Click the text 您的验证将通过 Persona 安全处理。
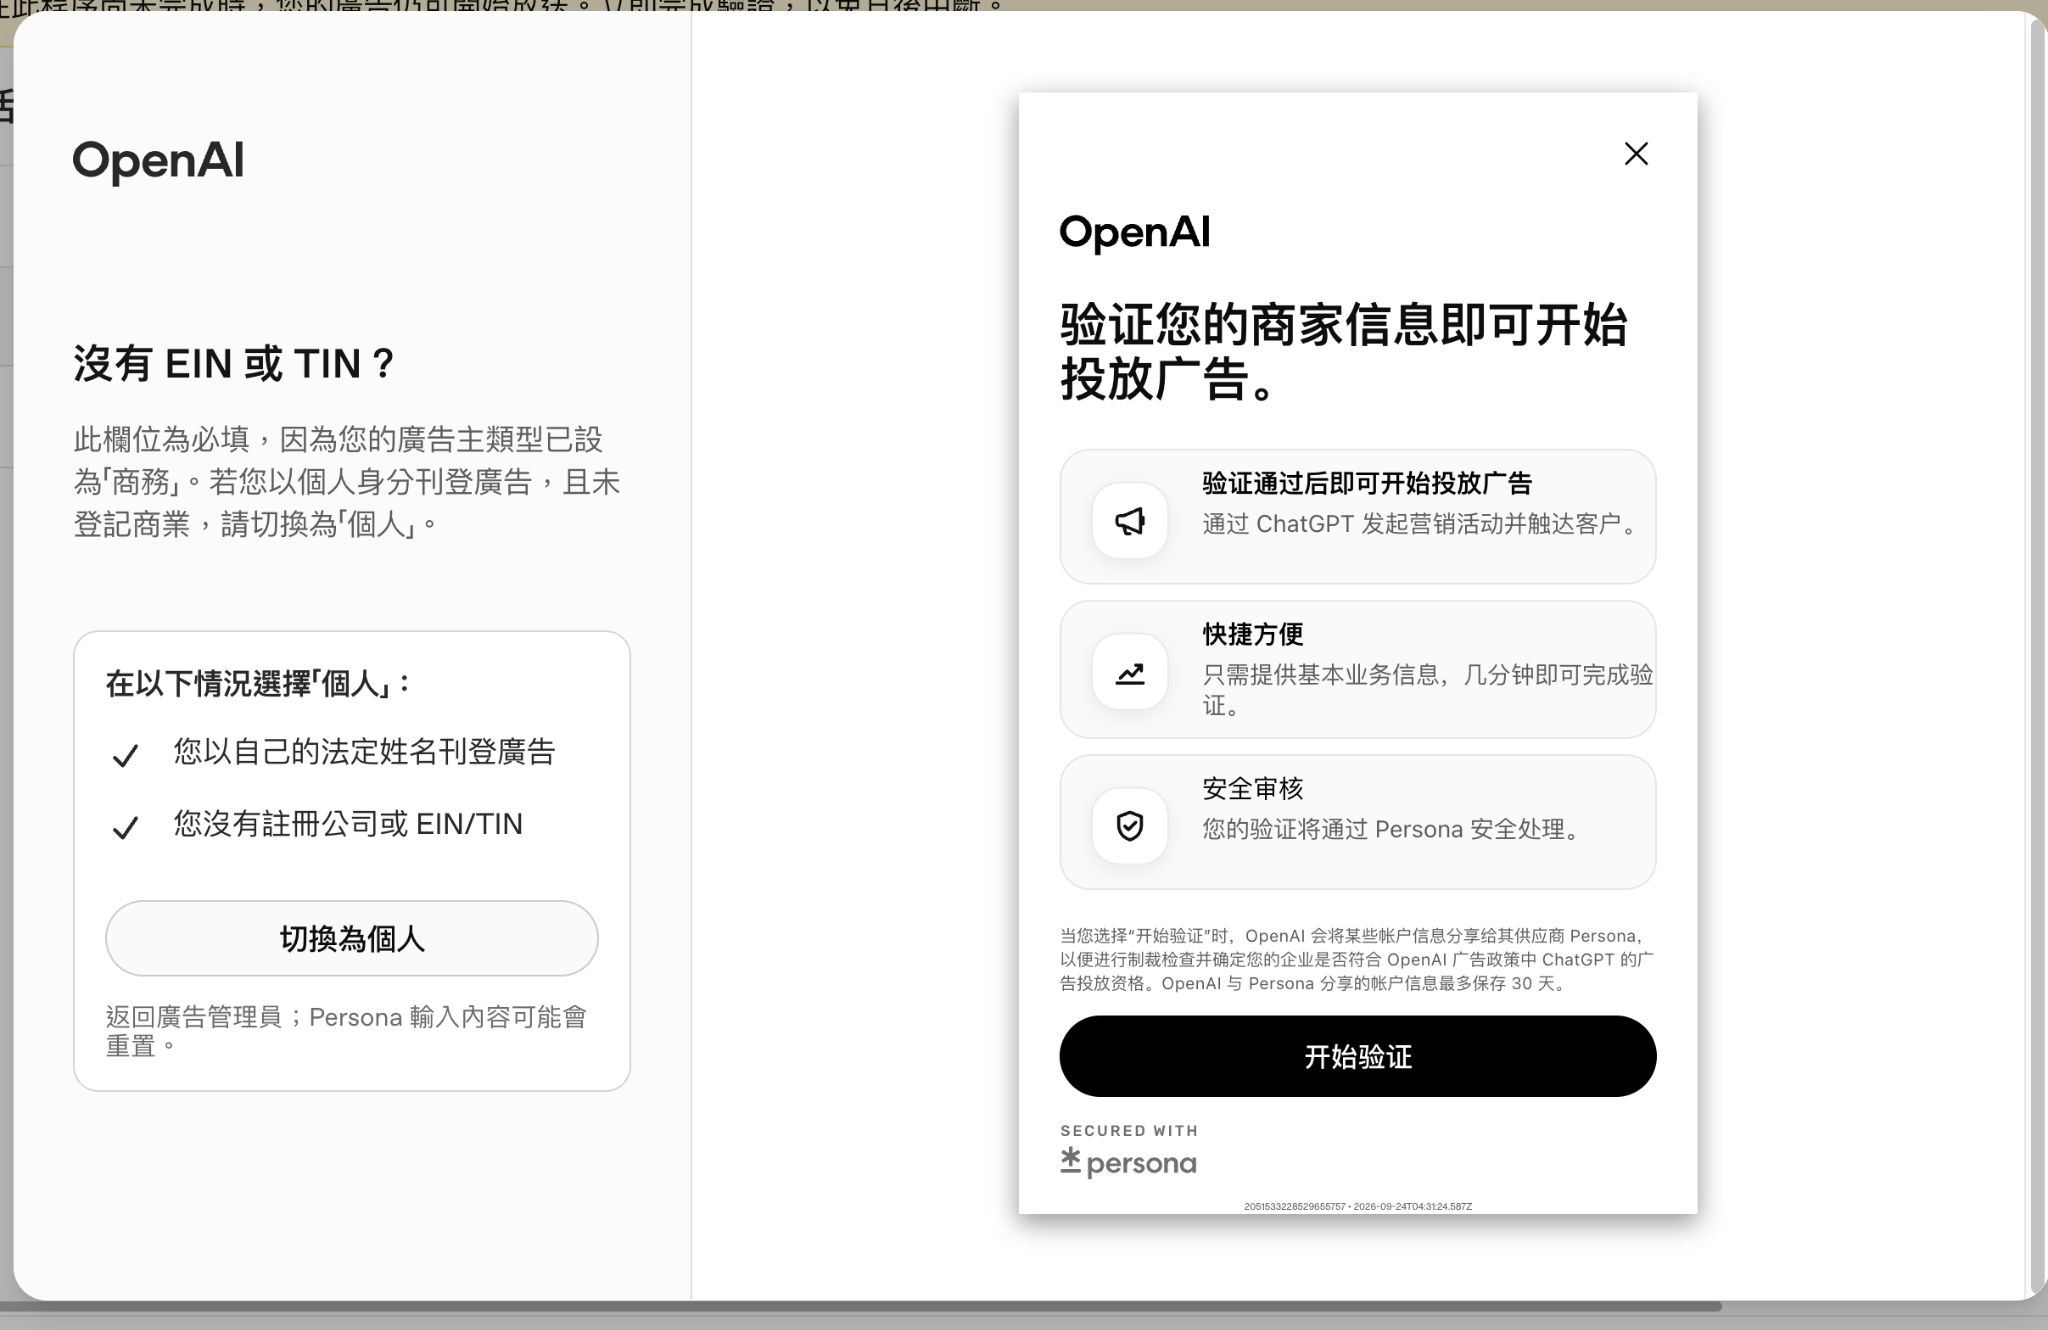Viewport: 2048px width, 1330px height. (1395, 829)
